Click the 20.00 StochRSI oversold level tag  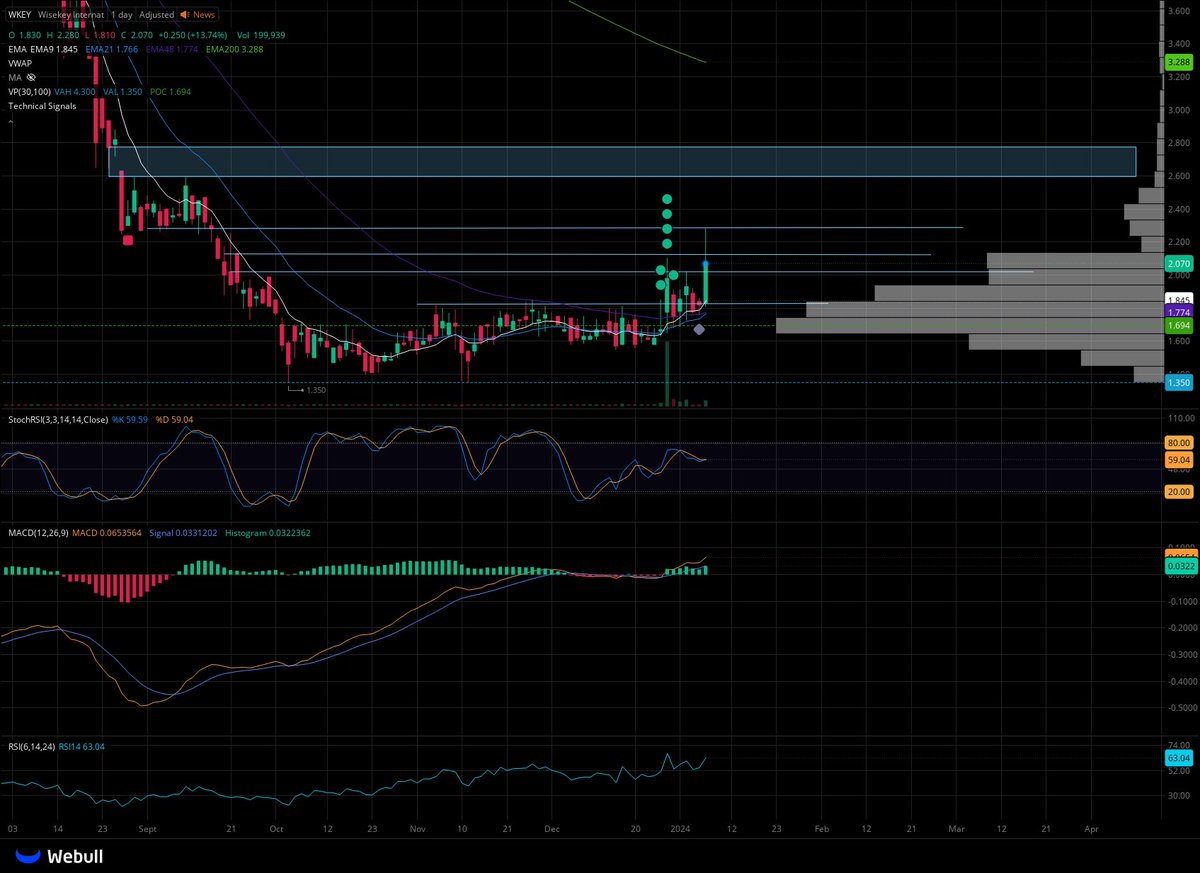1179,491
